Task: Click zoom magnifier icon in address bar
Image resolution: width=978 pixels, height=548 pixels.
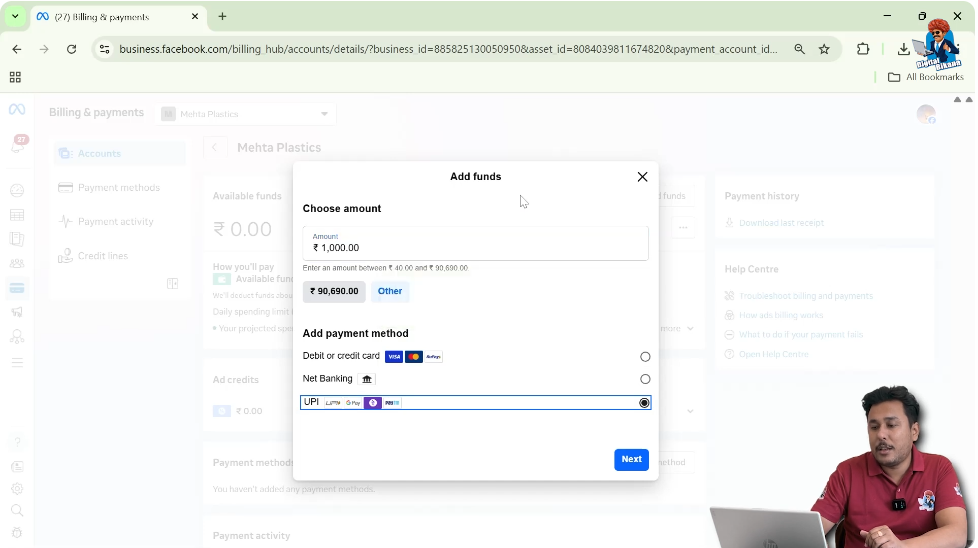Action: point(799,49)
